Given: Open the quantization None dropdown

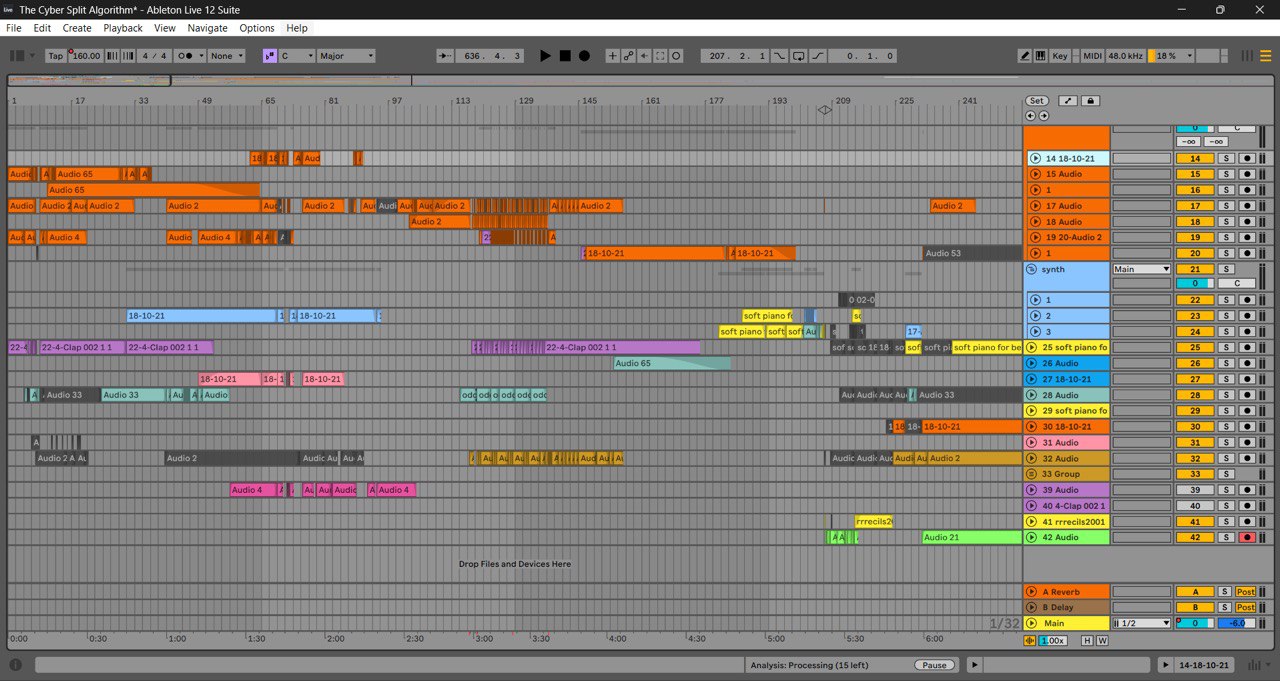Looking at the screenshot, I should (226, 56).
